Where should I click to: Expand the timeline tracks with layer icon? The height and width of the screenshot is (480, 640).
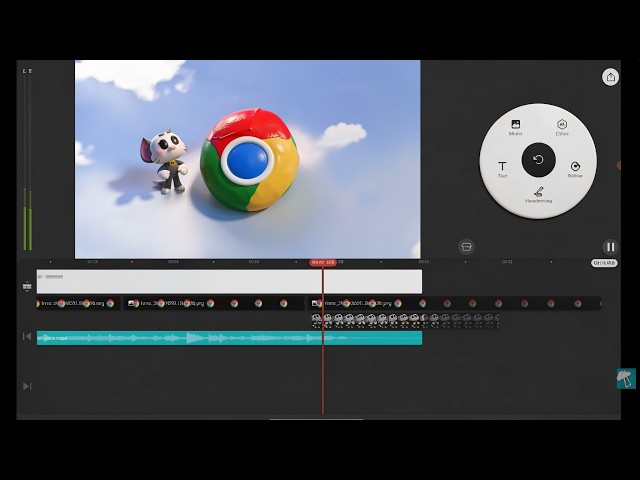(27, 287)
